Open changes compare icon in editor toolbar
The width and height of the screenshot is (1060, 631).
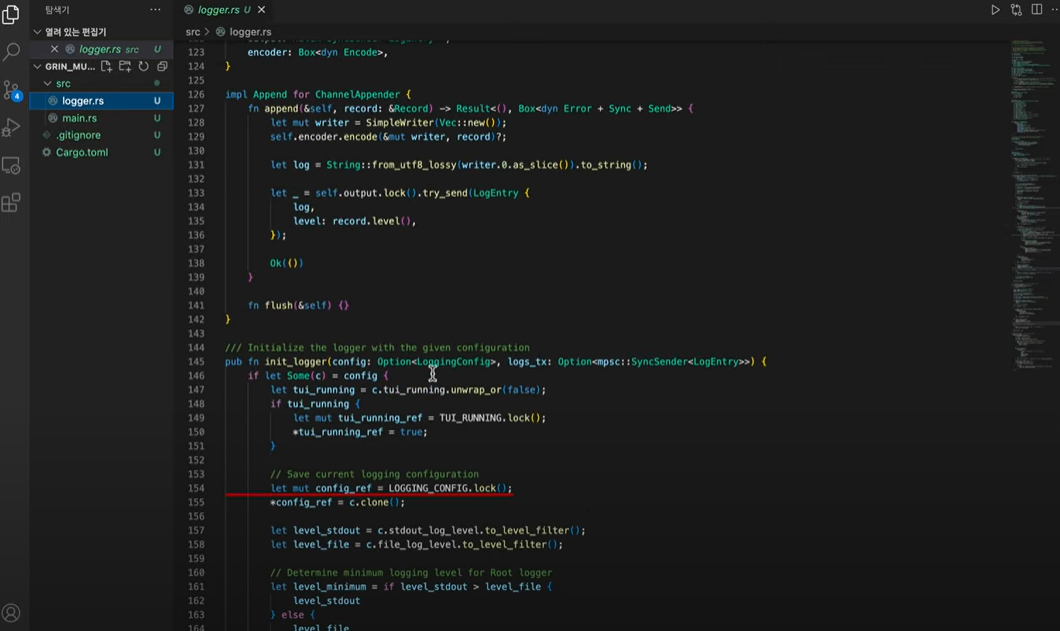[x=1016, y=9]
